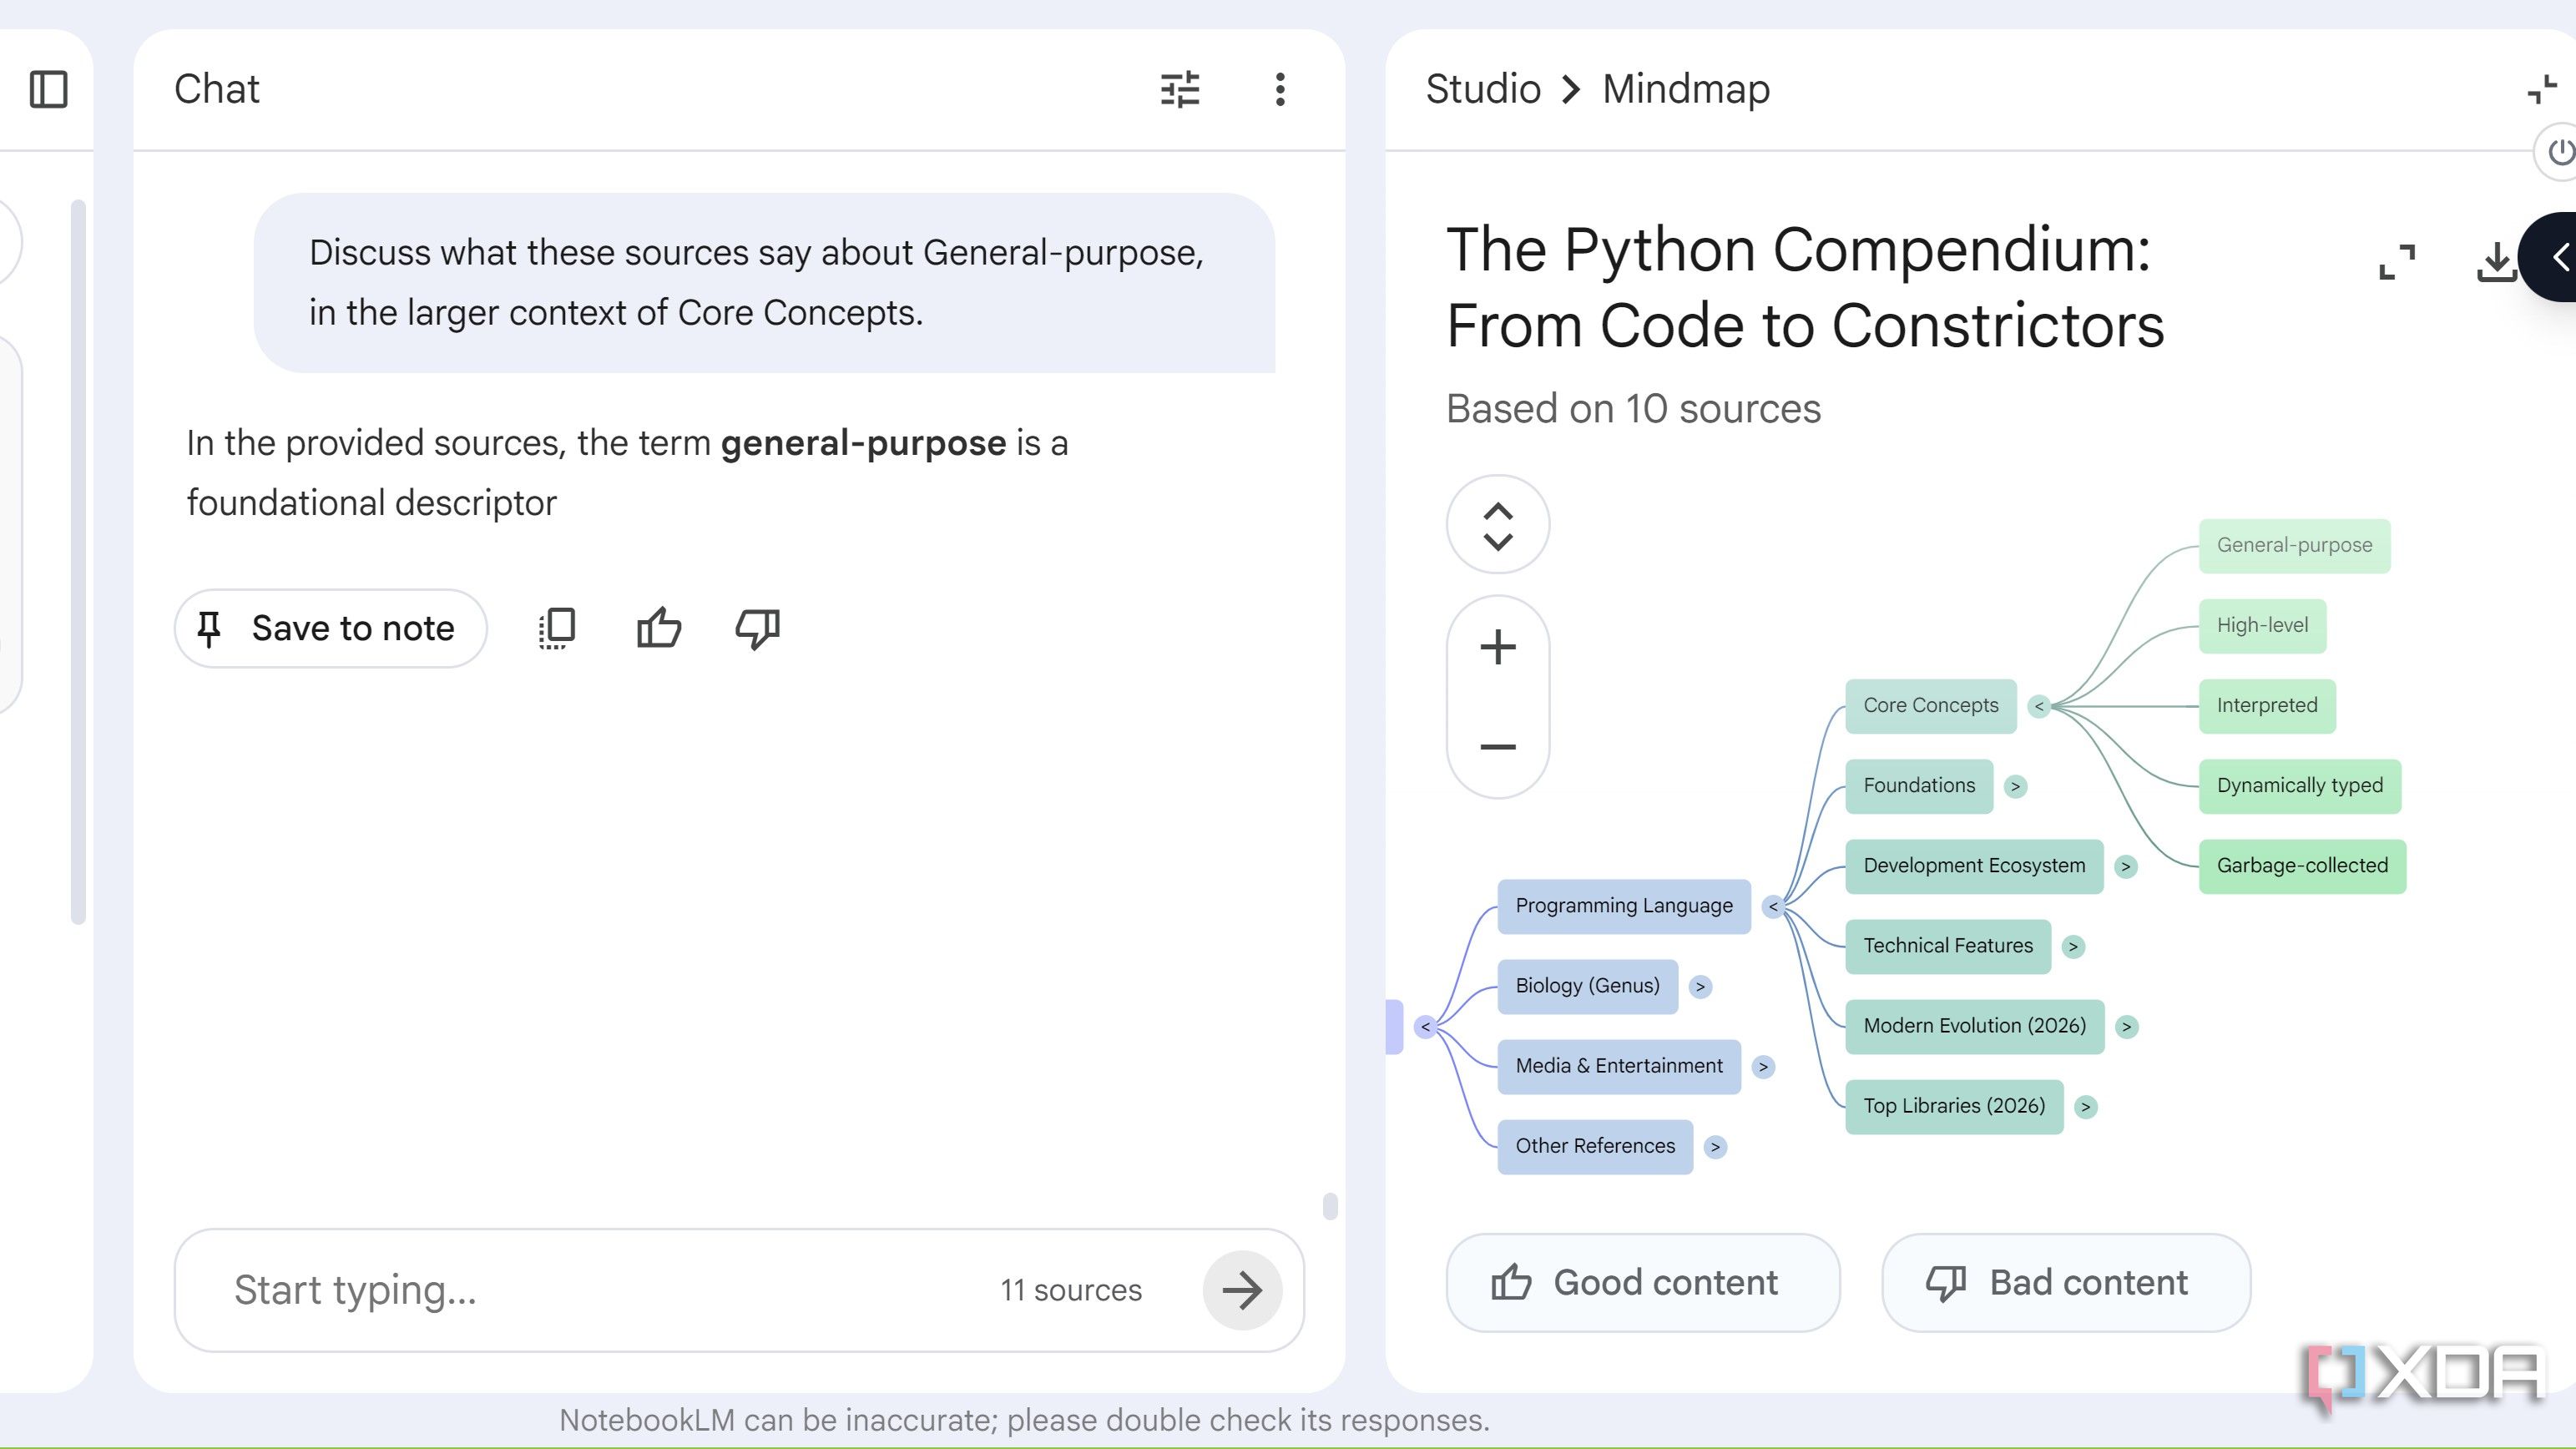This screenshot has height=1449, width=2576.
Task: Toggle the left sidebar panel icon
Action: [48, 89]
